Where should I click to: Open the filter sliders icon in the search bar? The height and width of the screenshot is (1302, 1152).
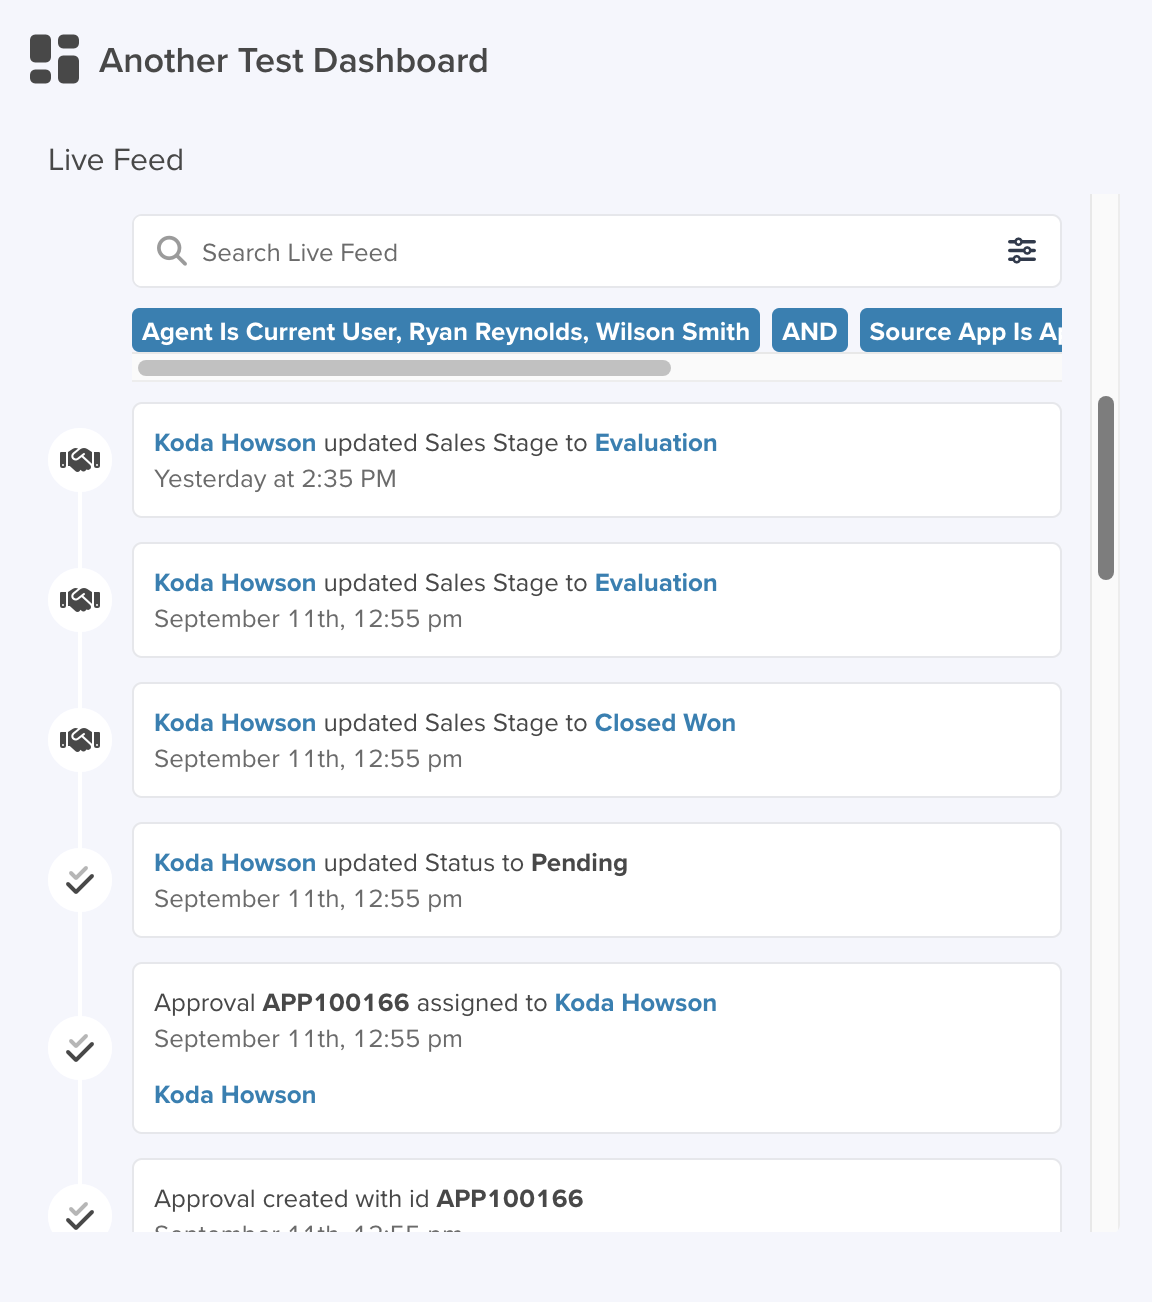[1022, 251]
